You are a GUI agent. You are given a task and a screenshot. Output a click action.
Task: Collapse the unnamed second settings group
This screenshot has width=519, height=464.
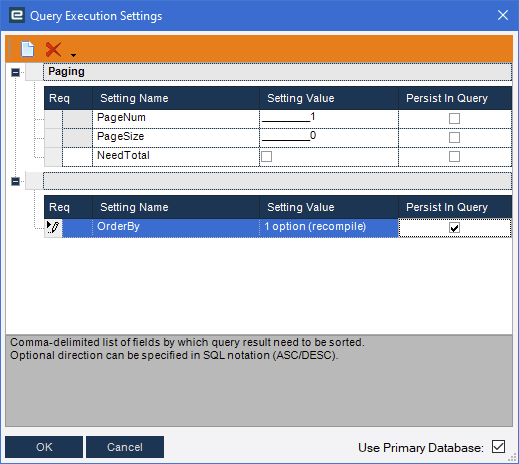pos(15,181)
